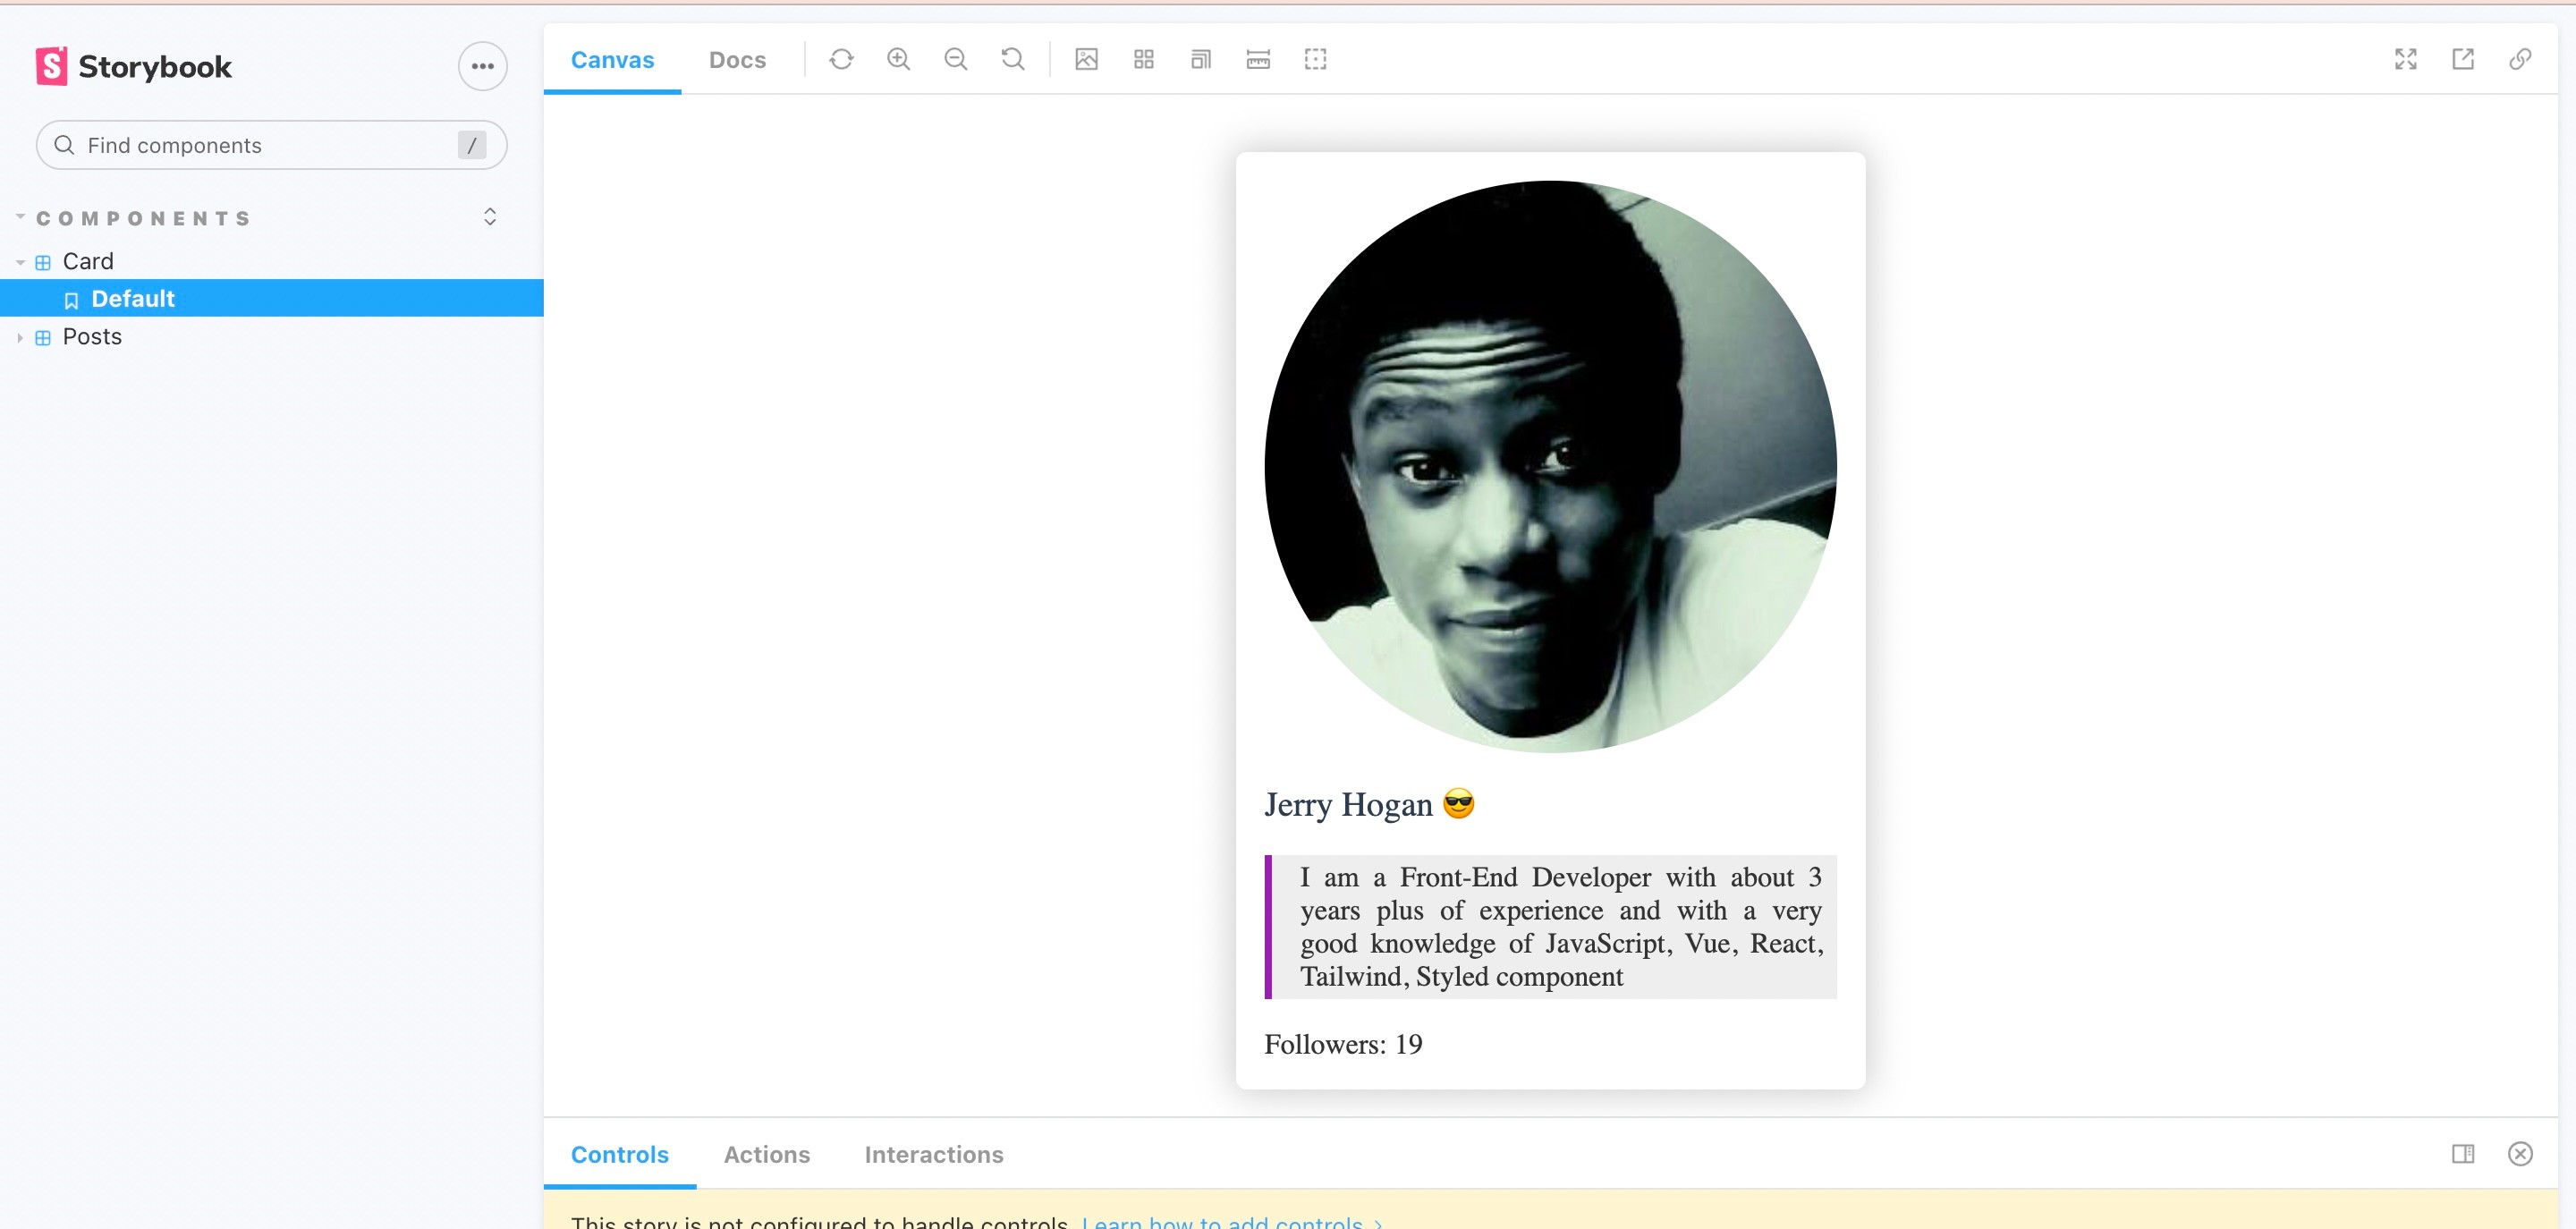This screenshot has width=2576, height=1229.
Task: Click the remount component reload icon
Action: click(841, 60)
